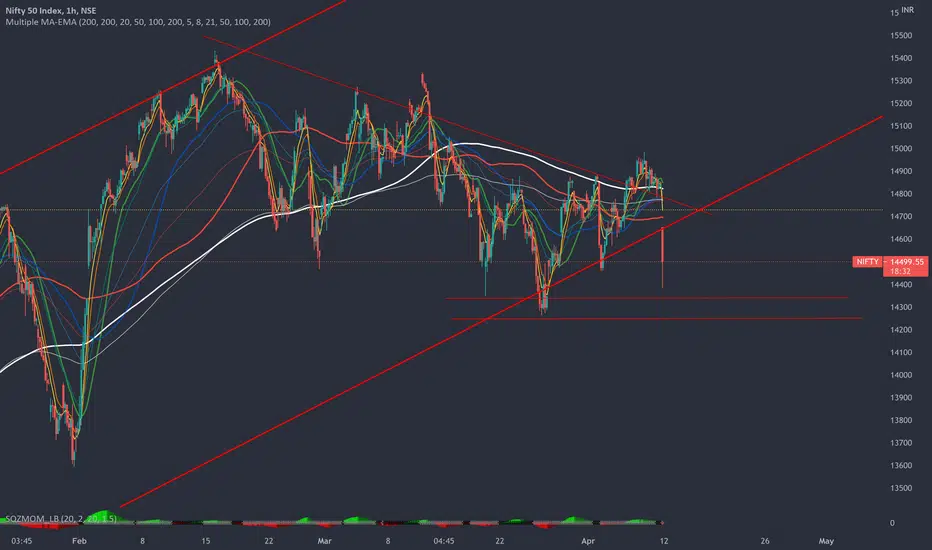Select the SQZMOM_LB indicator legend
This screenshot has width=932, height=550.
click(x=61, y=518)
